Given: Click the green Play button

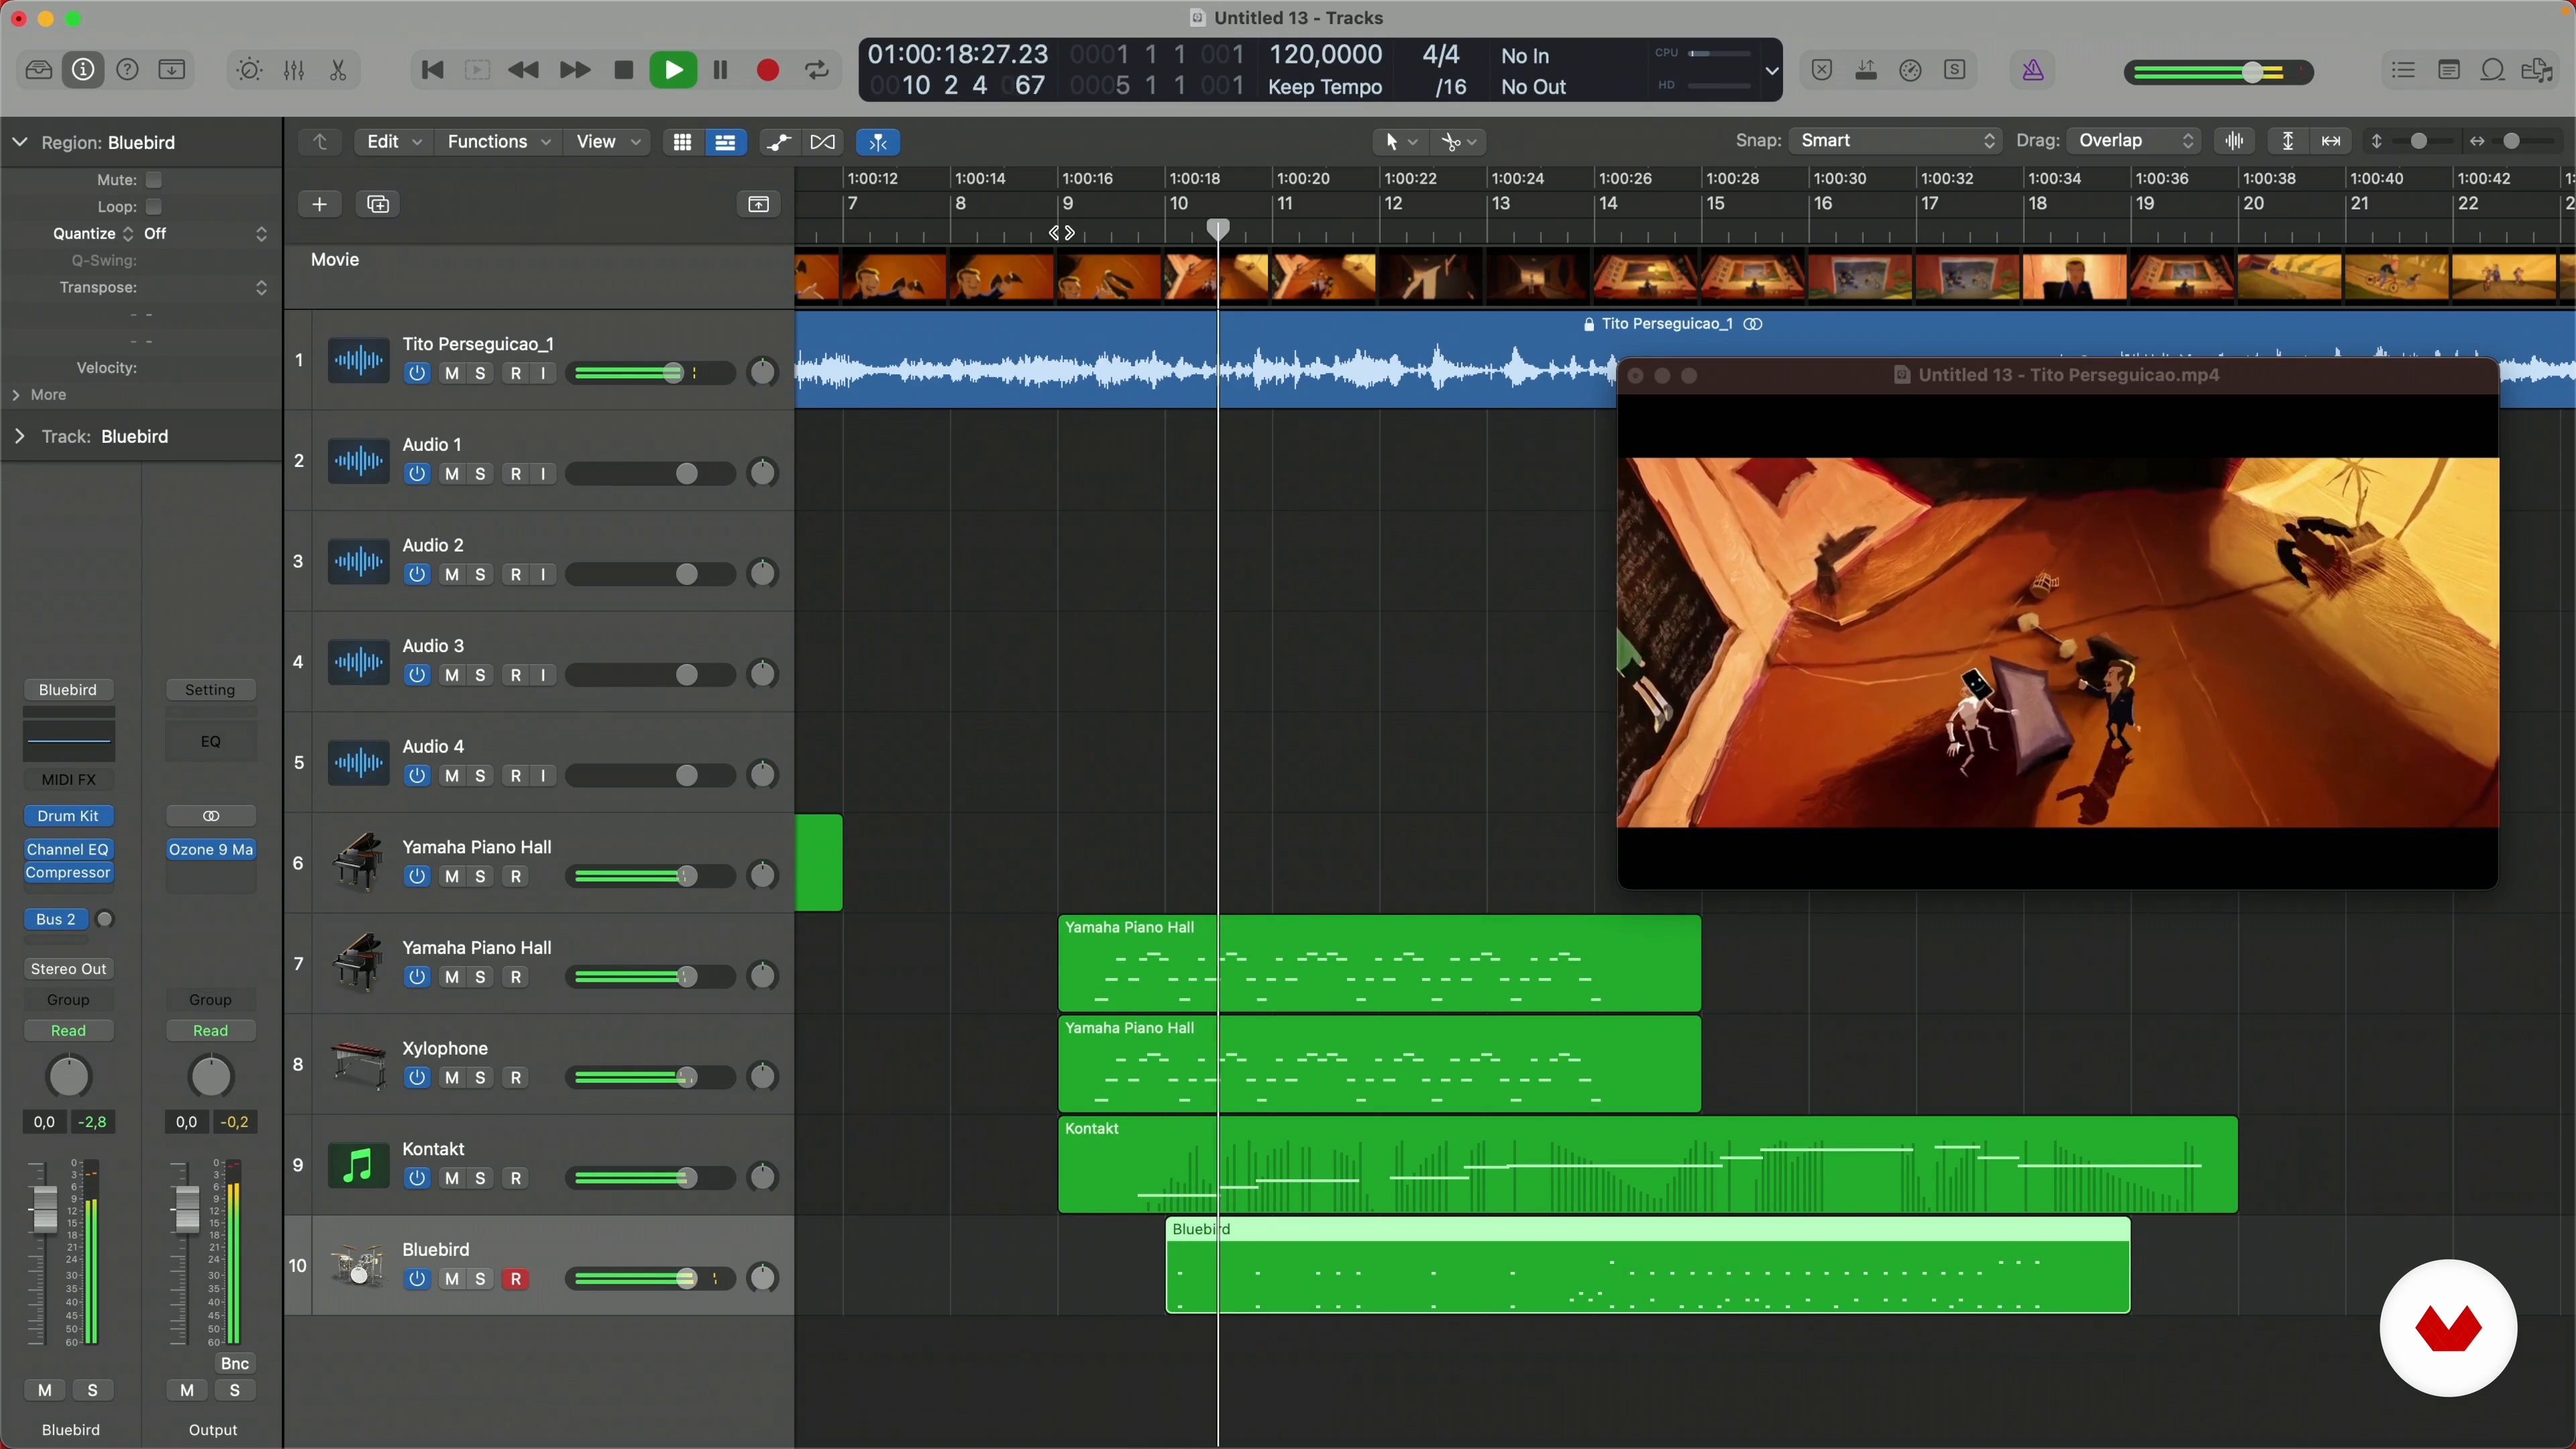Looking at the screenshot, I should click(673, 70).
